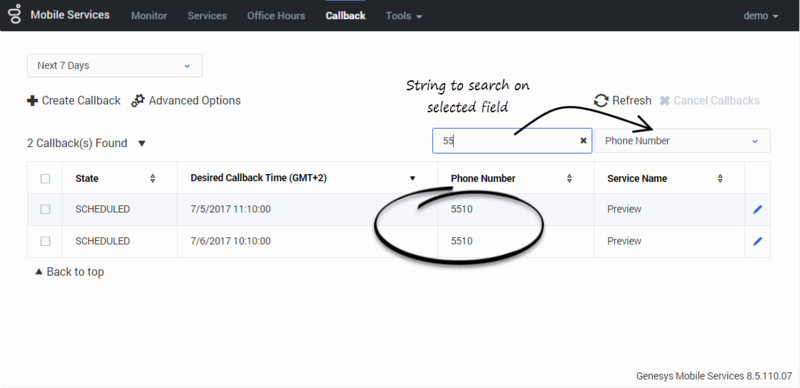The image size is (800, 388).
Task: Check the box for the 7/5/2017 11:10:00 callback
Action: click(x=45, y=209)
